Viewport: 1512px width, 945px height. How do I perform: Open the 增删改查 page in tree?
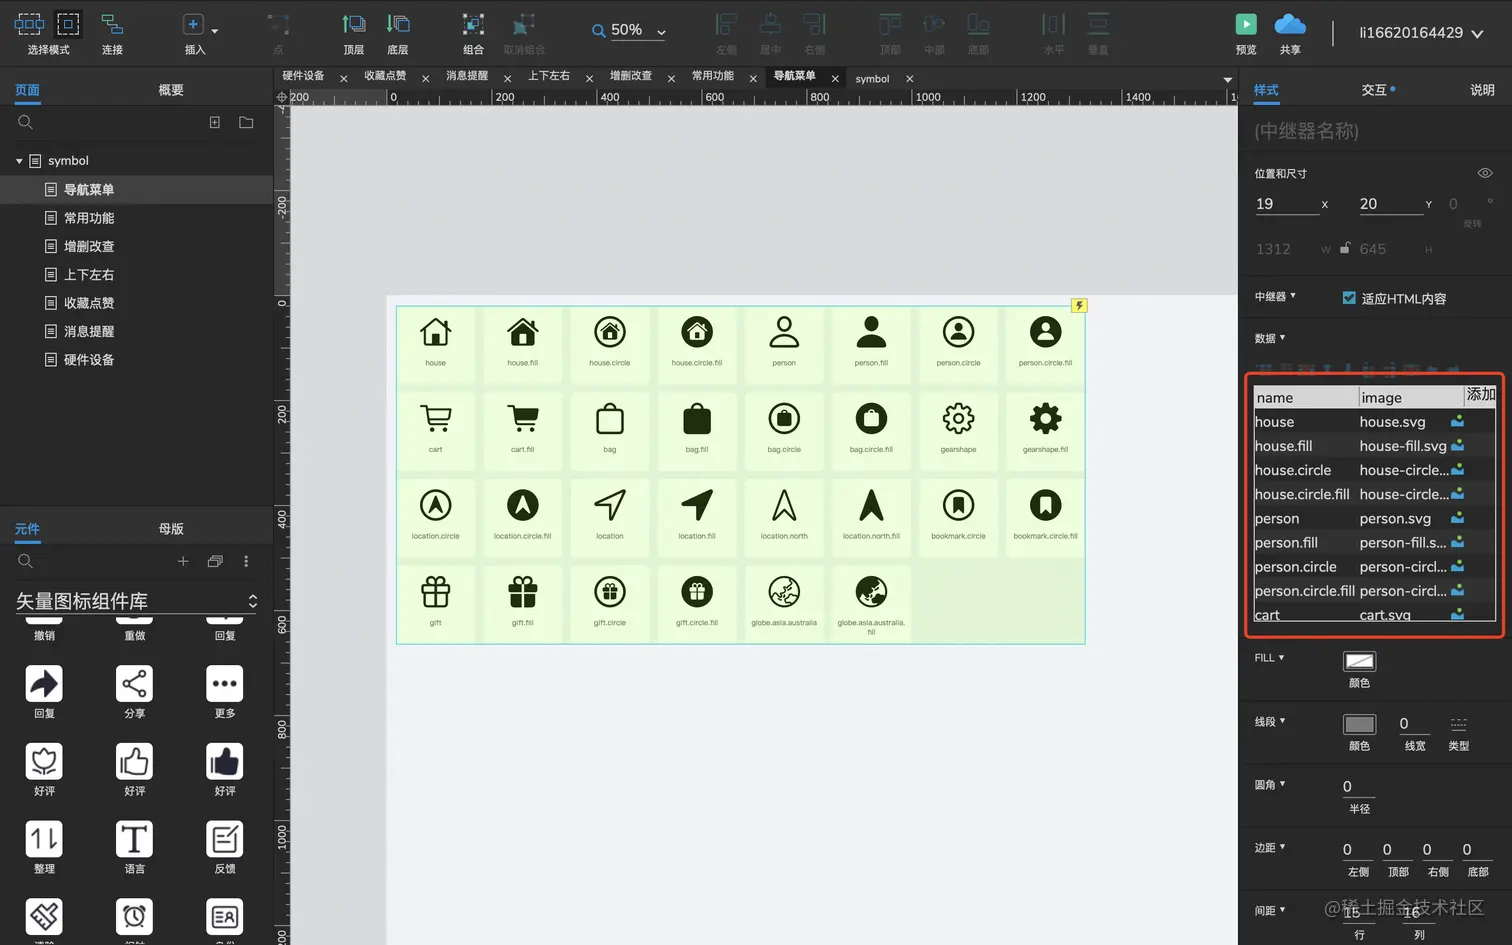[x=89, y=246]
